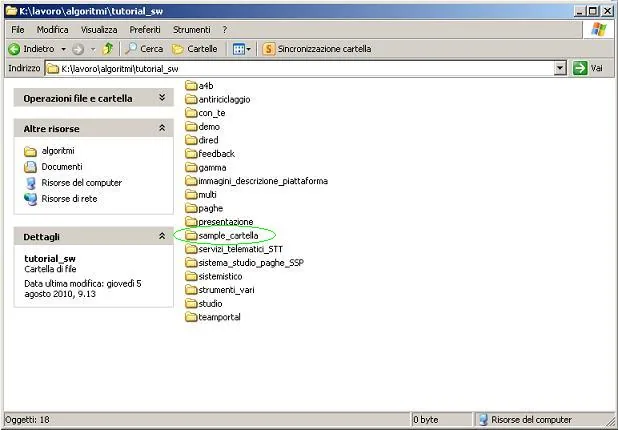618x430 pixels.
Task: Select the sistema_studio_paghe_SSP folder icon
Action: point(191,262)
